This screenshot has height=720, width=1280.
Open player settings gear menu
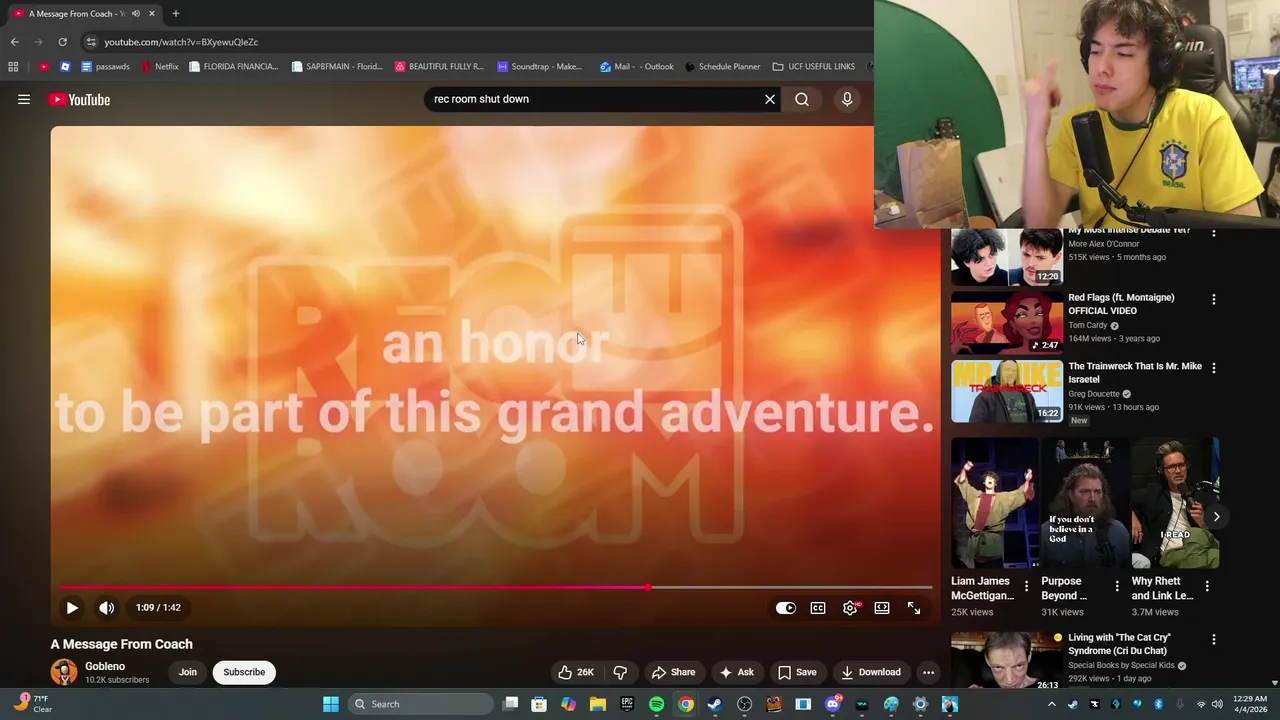[850, 607]
